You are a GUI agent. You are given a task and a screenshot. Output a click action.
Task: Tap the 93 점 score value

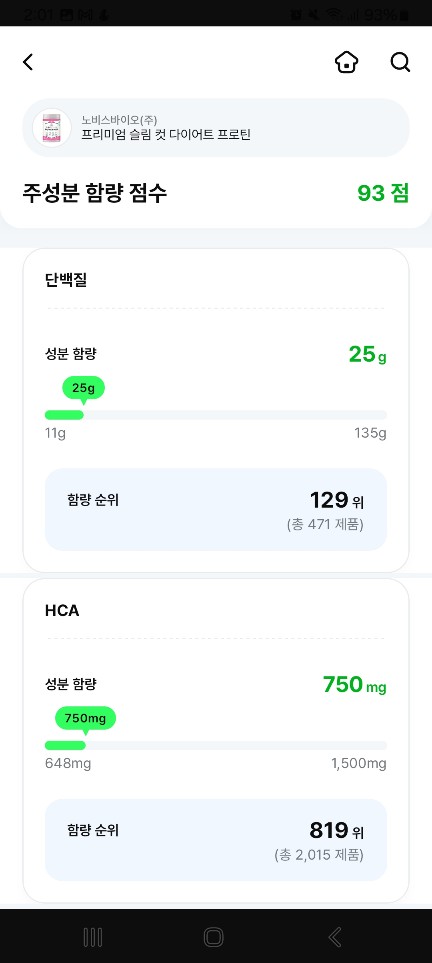pyautogui.click(x=383, y=193)
